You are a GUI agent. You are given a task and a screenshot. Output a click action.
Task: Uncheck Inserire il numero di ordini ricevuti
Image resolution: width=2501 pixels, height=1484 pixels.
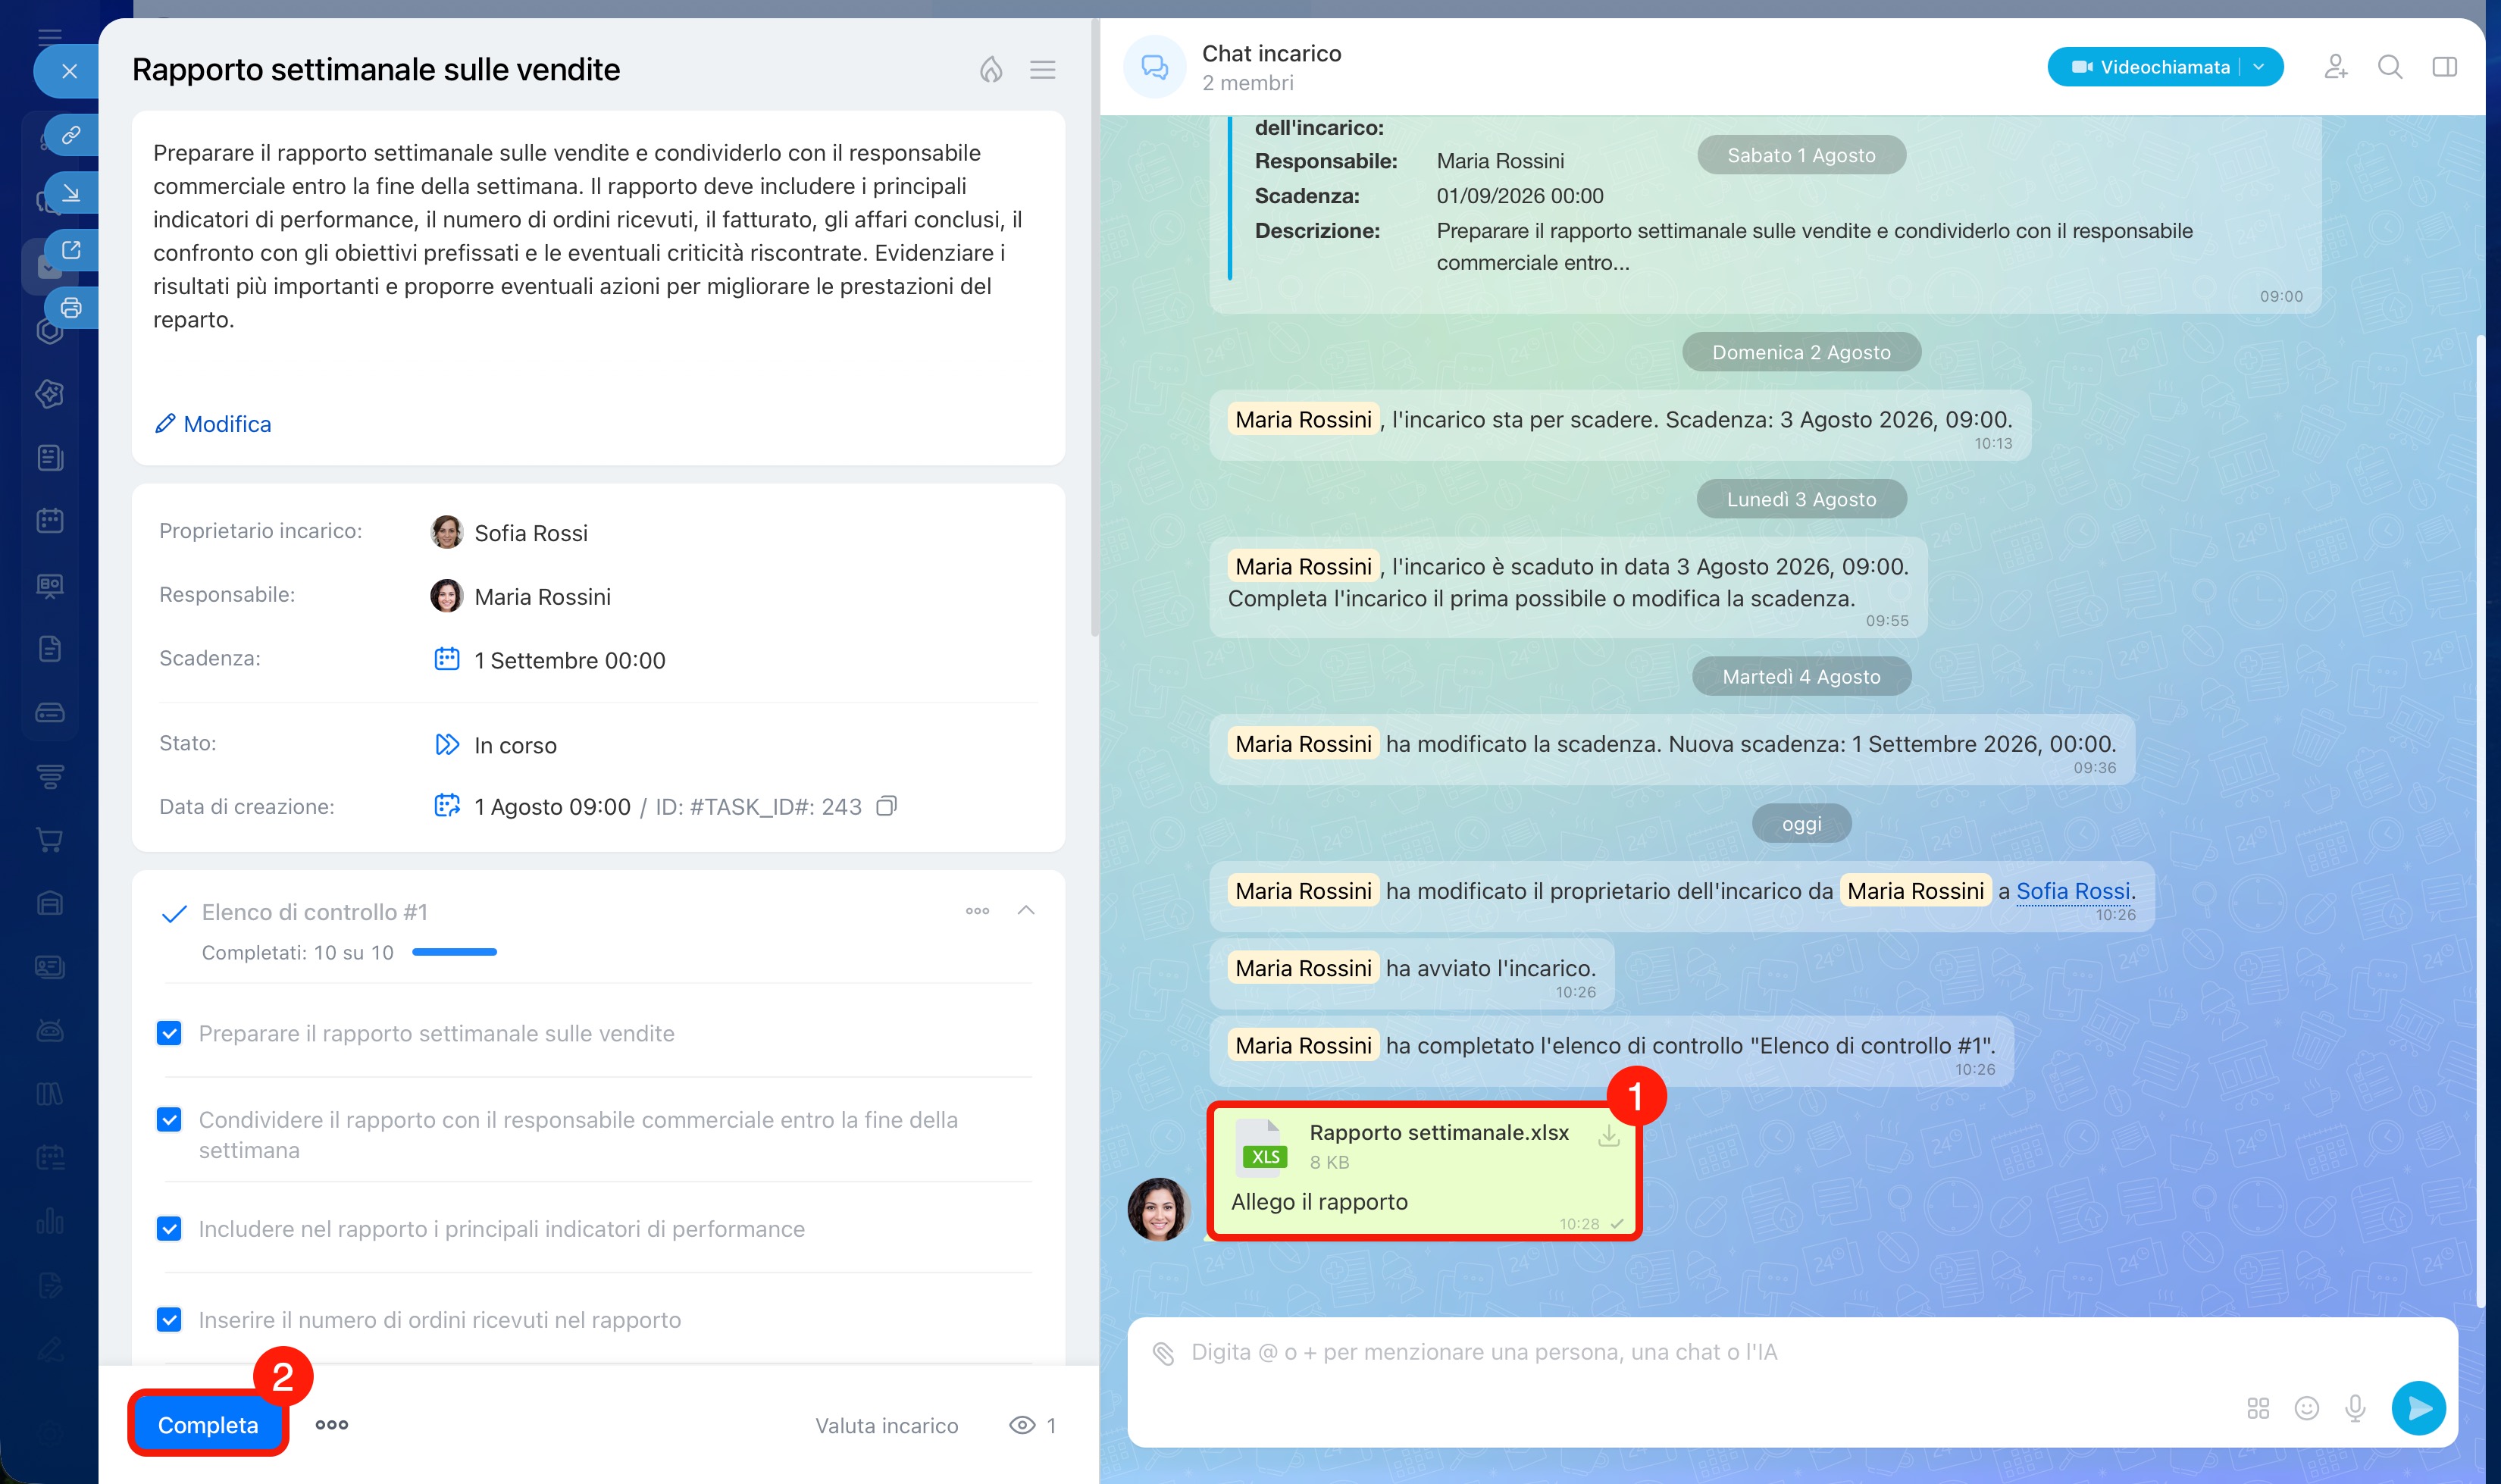169,1320
